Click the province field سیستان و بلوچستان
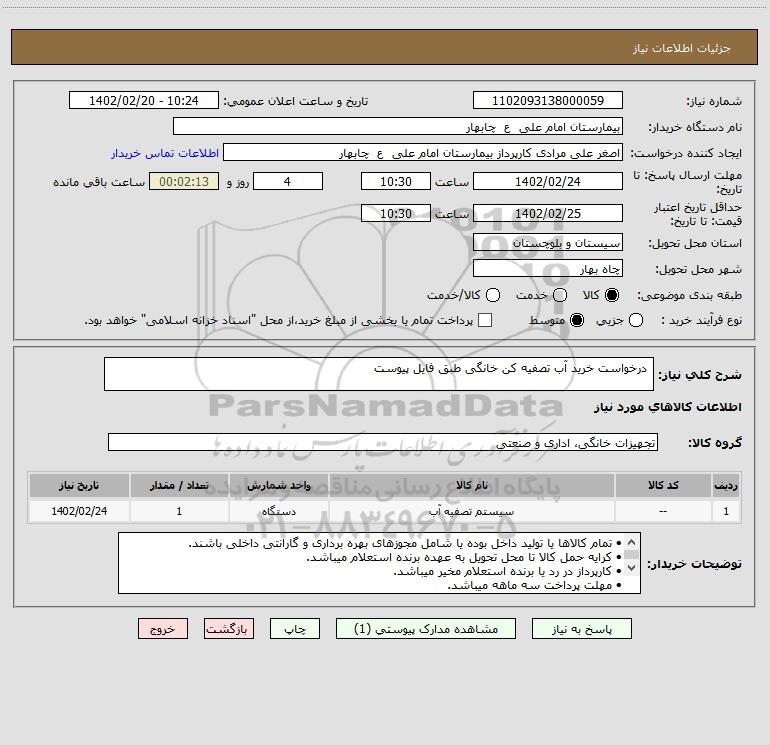770x745 pixels. pyautogui.click(x=548, y=243)
